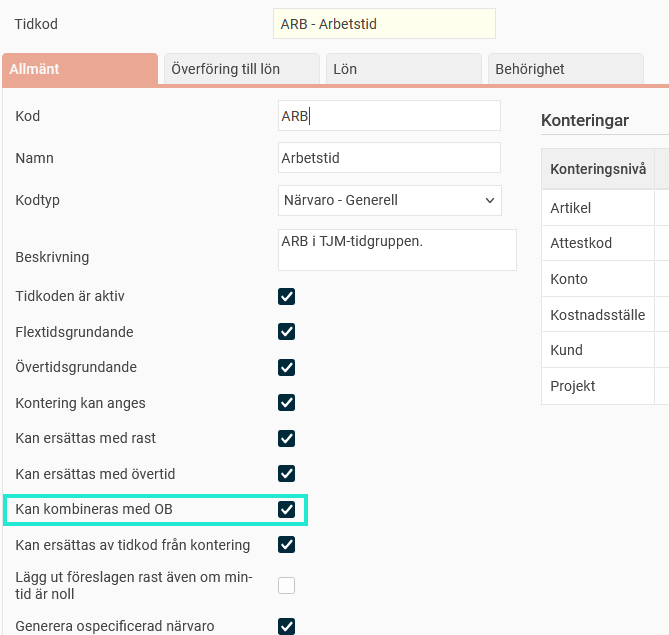Toggle Kan ersättas med övertid checkbox
Viewport: 669px width, 635px height.
287,473
